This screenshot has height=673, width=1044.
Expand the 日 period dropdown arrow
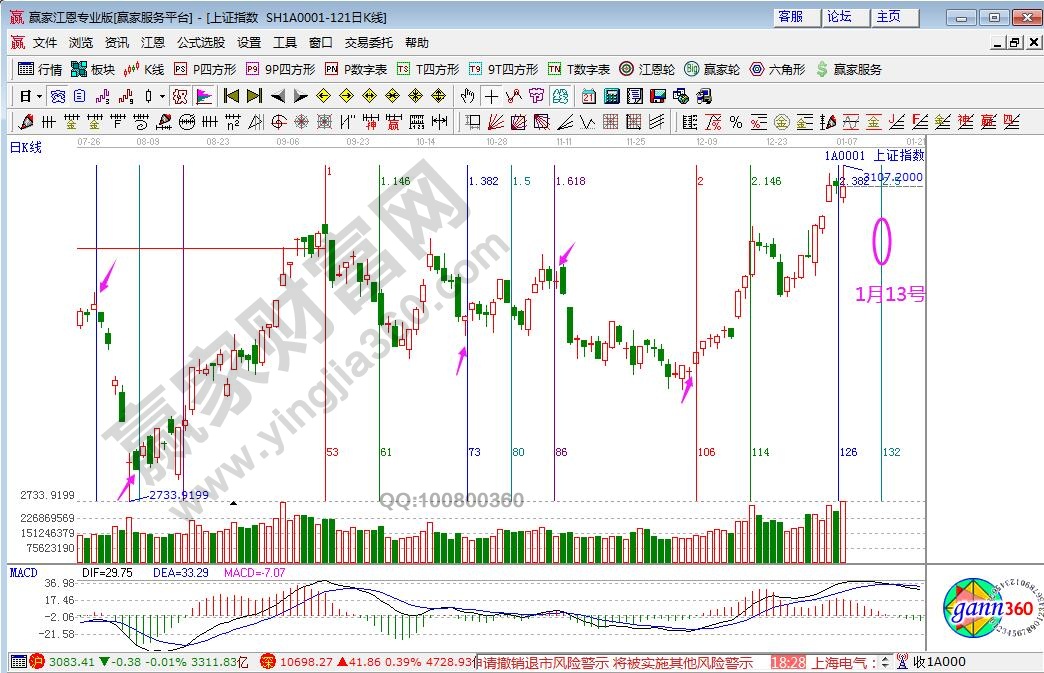coord(39,96)
